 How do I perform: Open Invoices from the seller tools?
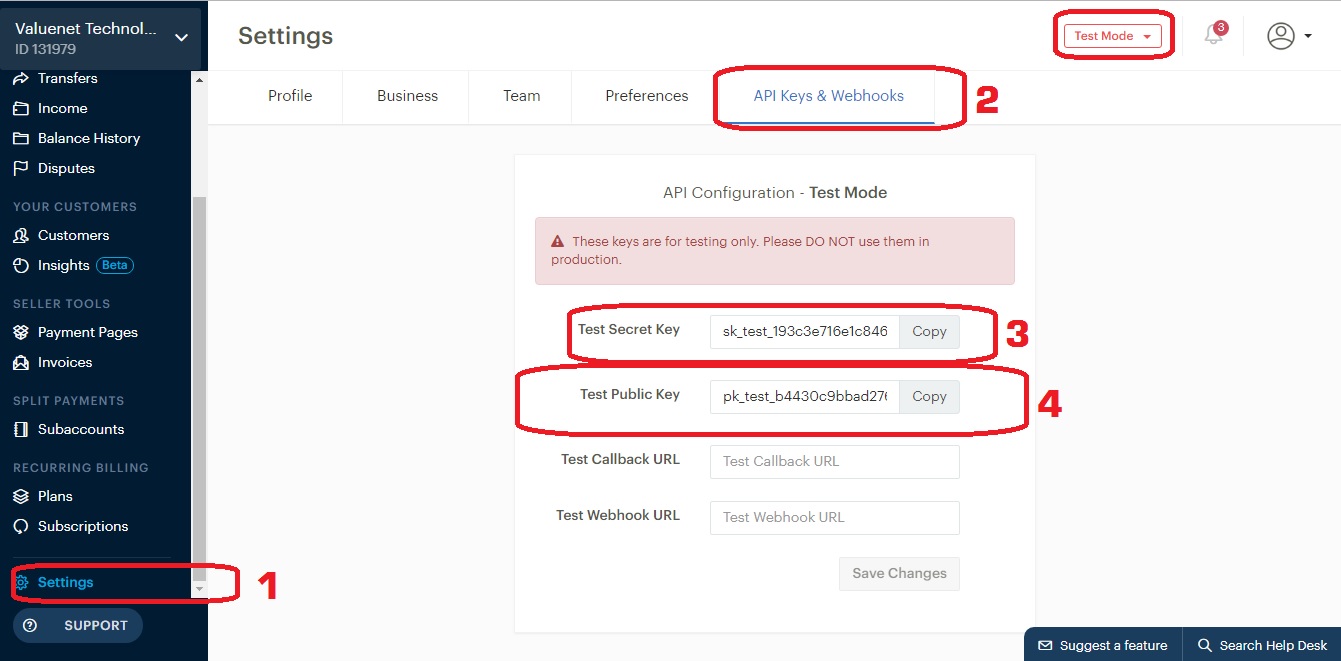click(x=62, y=362)
